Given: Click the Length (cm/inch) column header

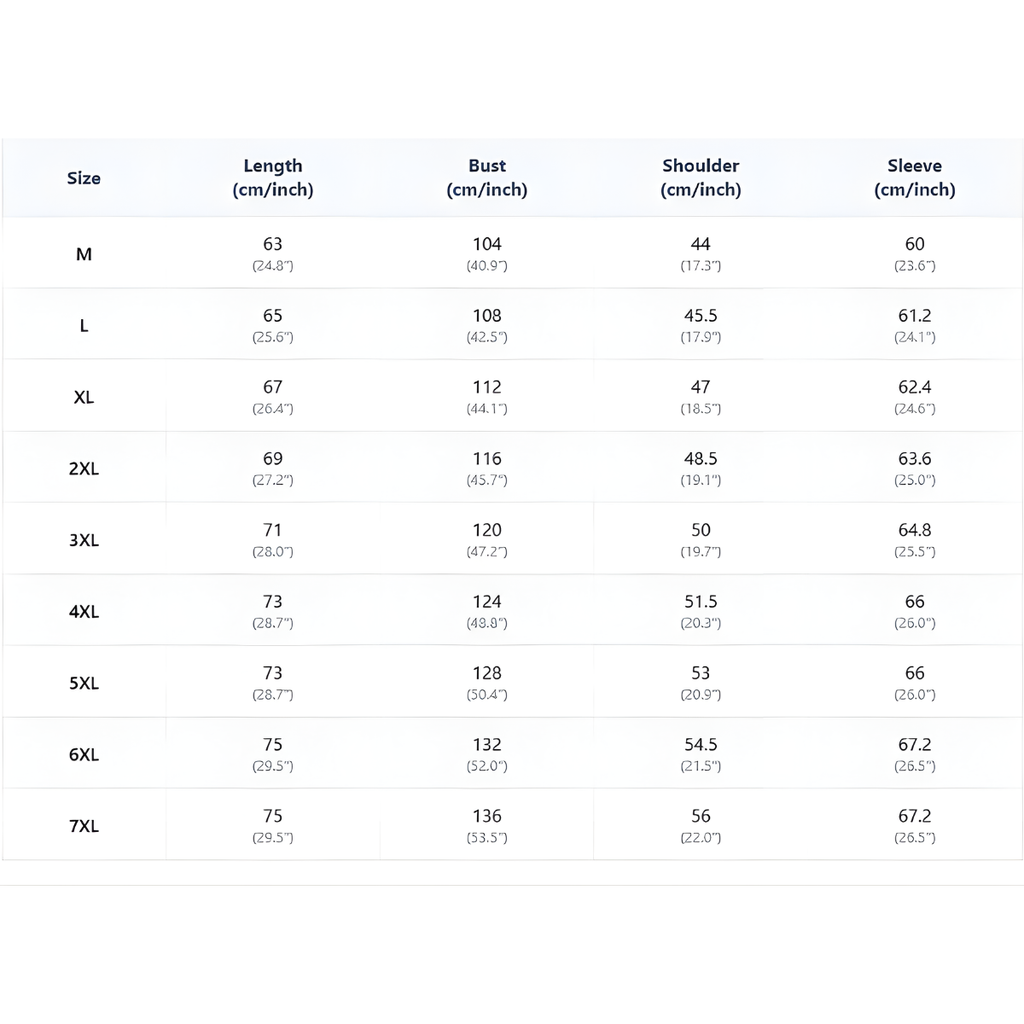Looking at the screenshot, I should tap(273, 178).
